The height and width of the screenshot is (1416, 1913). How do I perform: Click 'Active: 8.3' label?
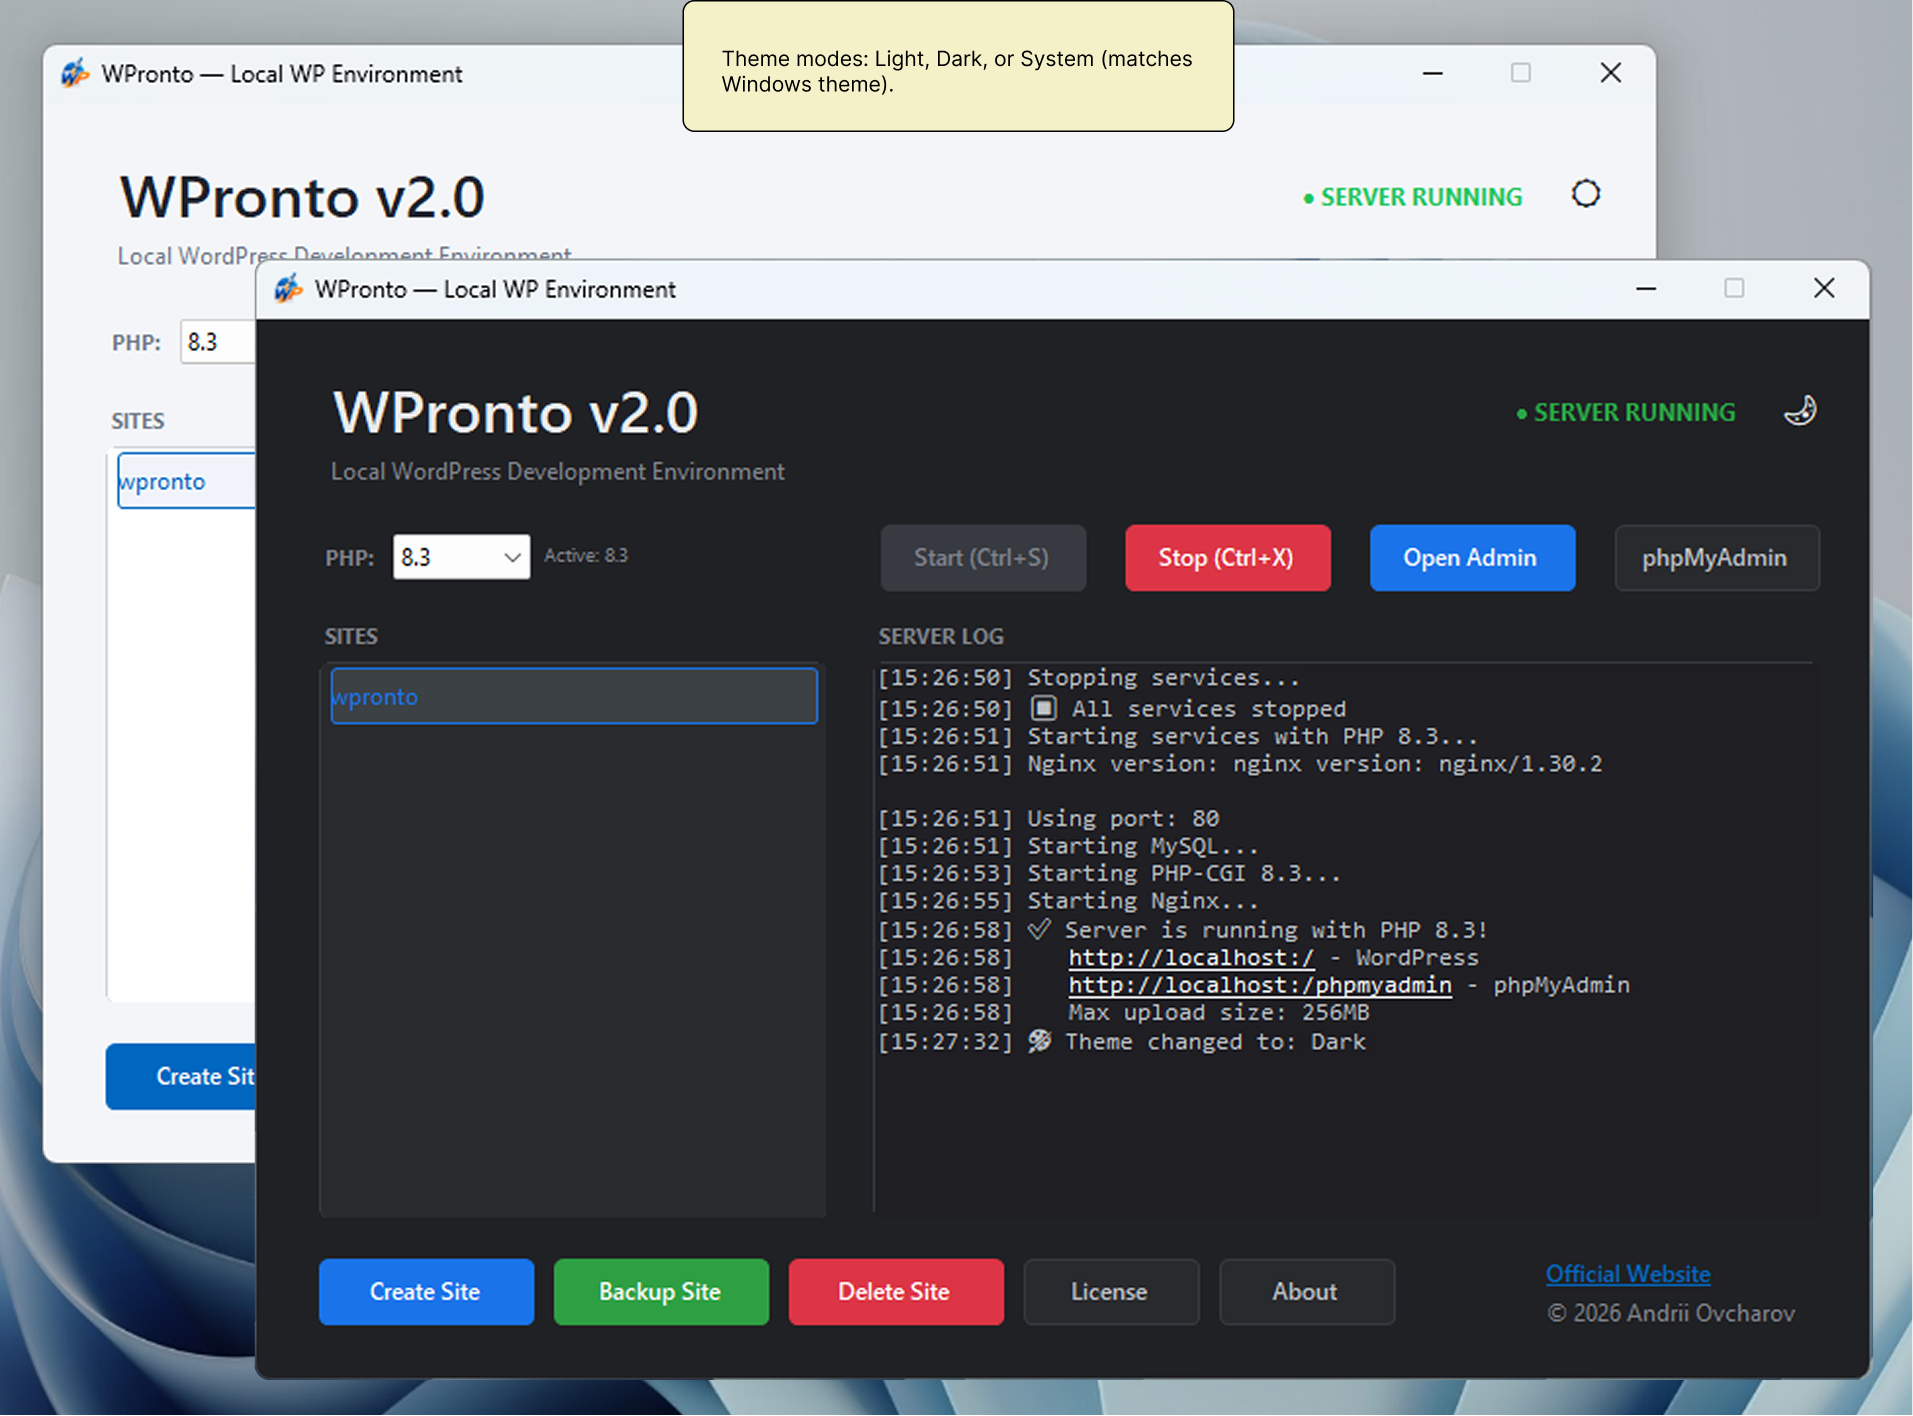click(x=586, y=555)
